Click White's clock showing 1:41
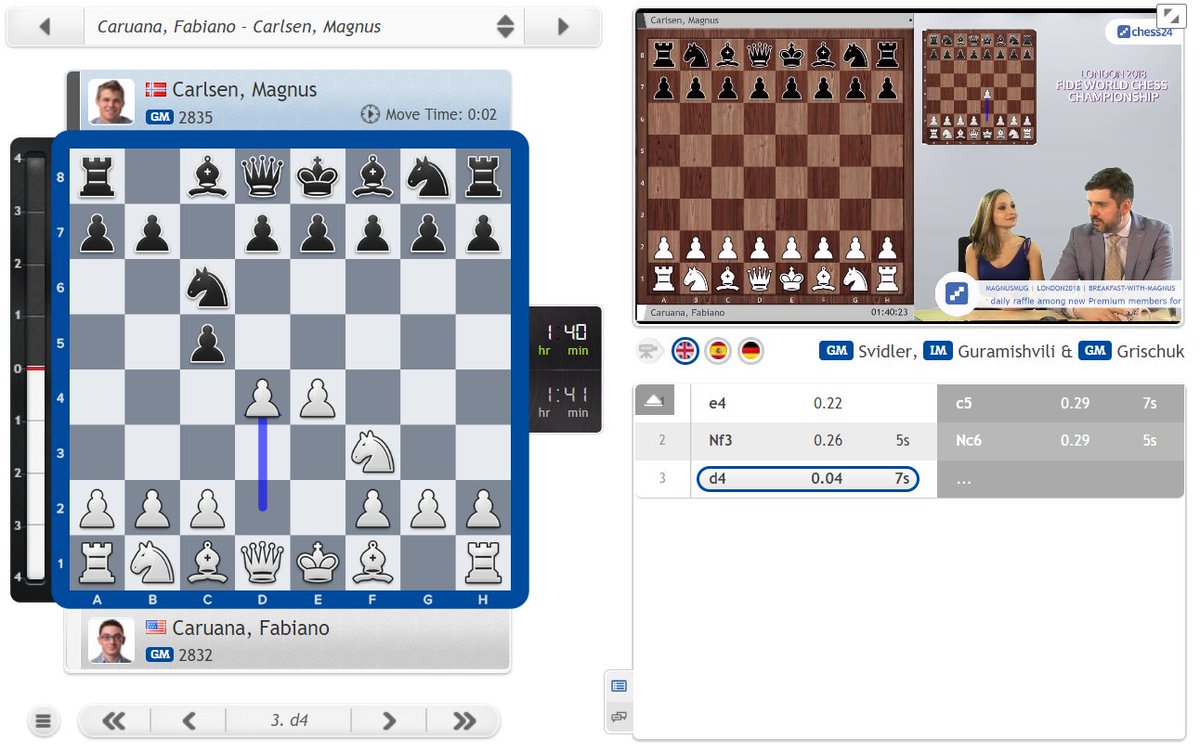1200x752 pixels. [x=565, y=401]
